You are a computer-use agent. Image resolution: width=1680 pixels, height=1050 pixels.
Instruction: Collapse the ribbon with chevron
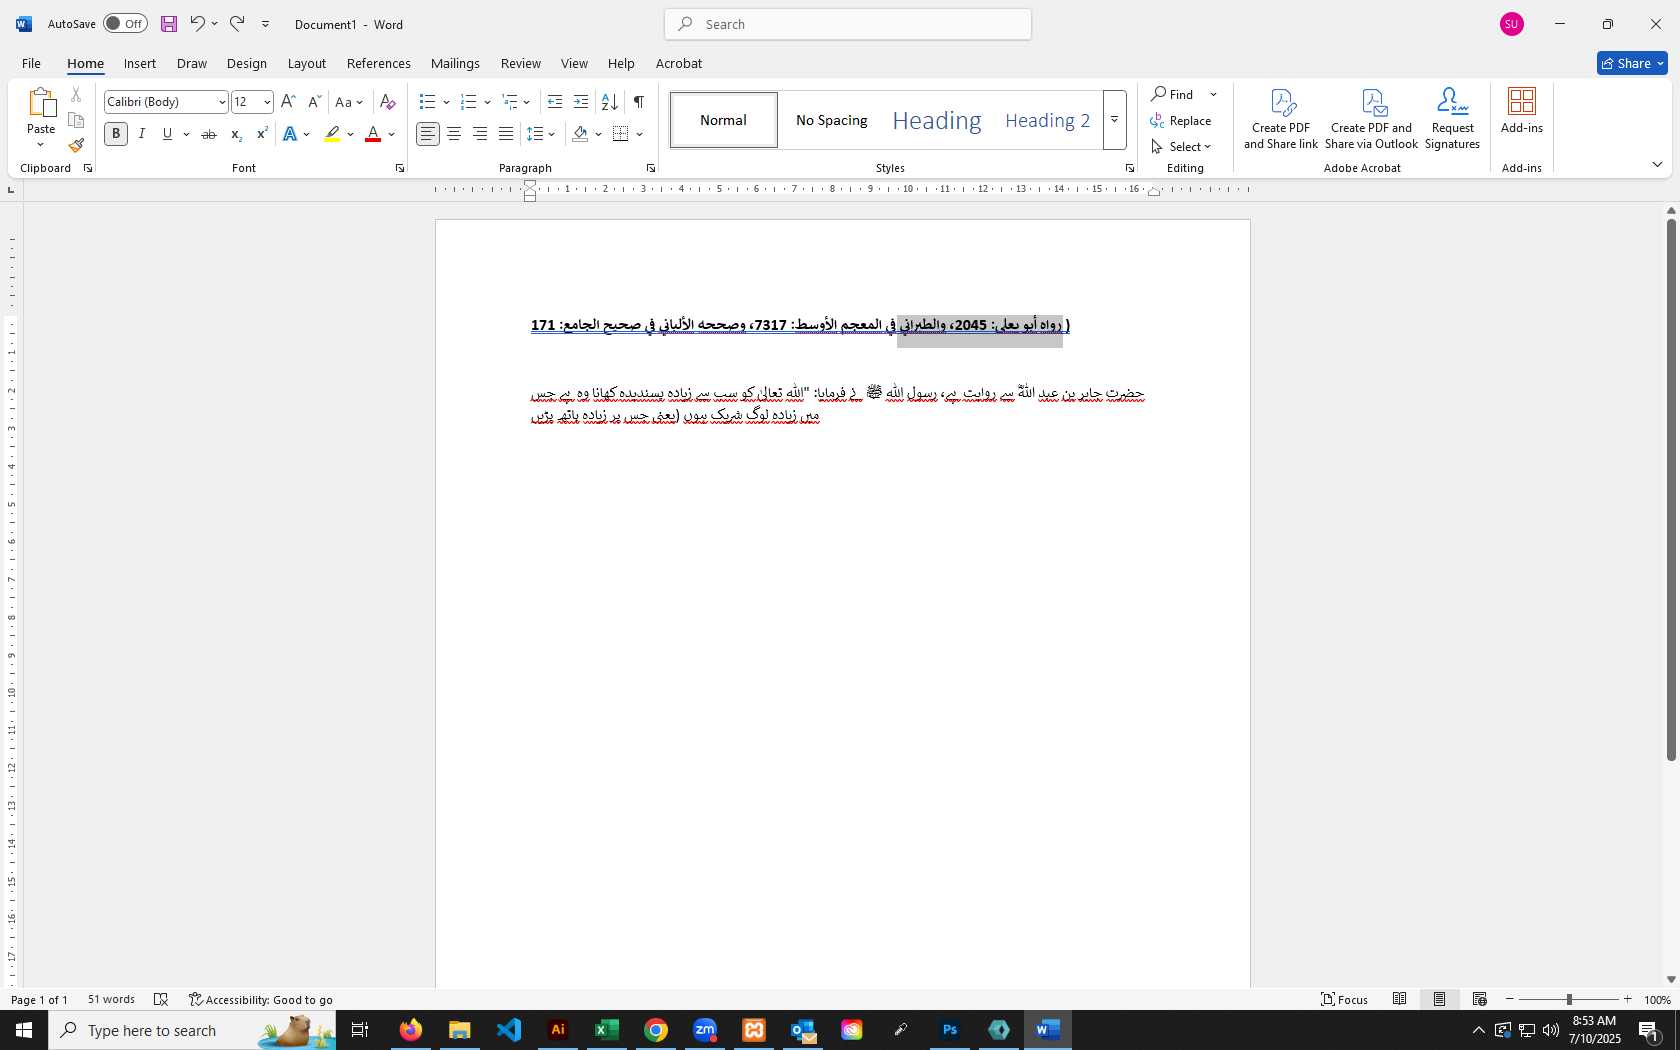pos(1657,165)
